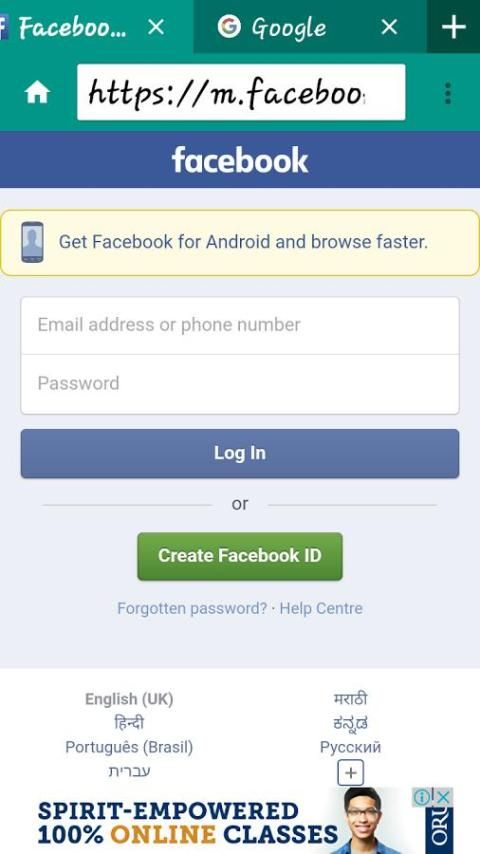Close the Facebook tab
The height and width of the screenshot is (854, 480).
click(x=156, y=27)
